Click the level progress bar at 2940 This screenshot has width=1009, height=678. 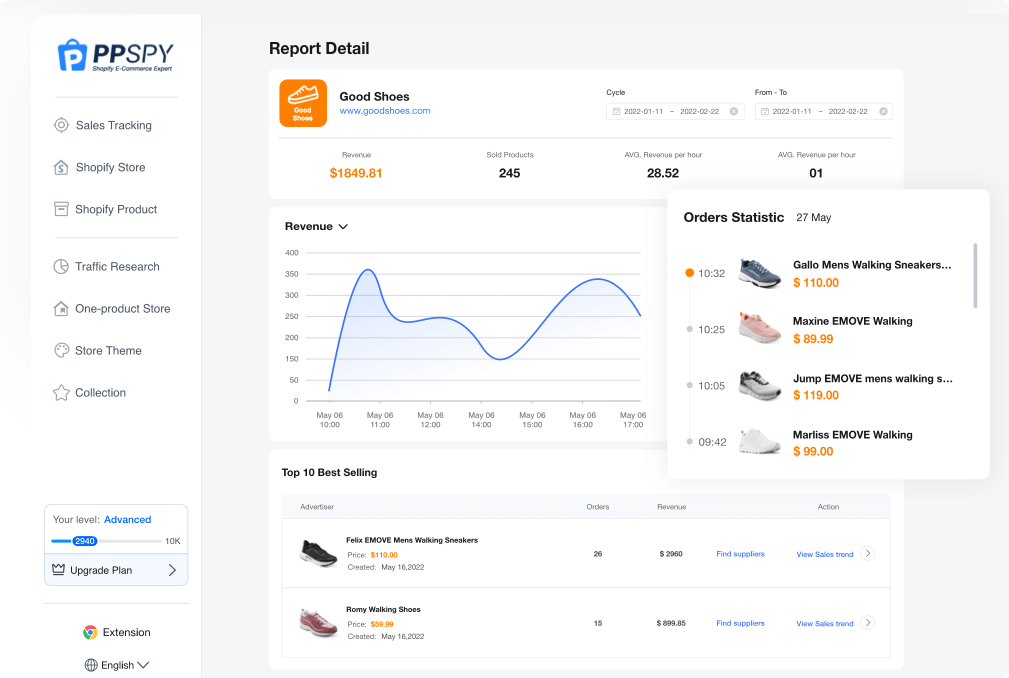click(x=85, y=541)
